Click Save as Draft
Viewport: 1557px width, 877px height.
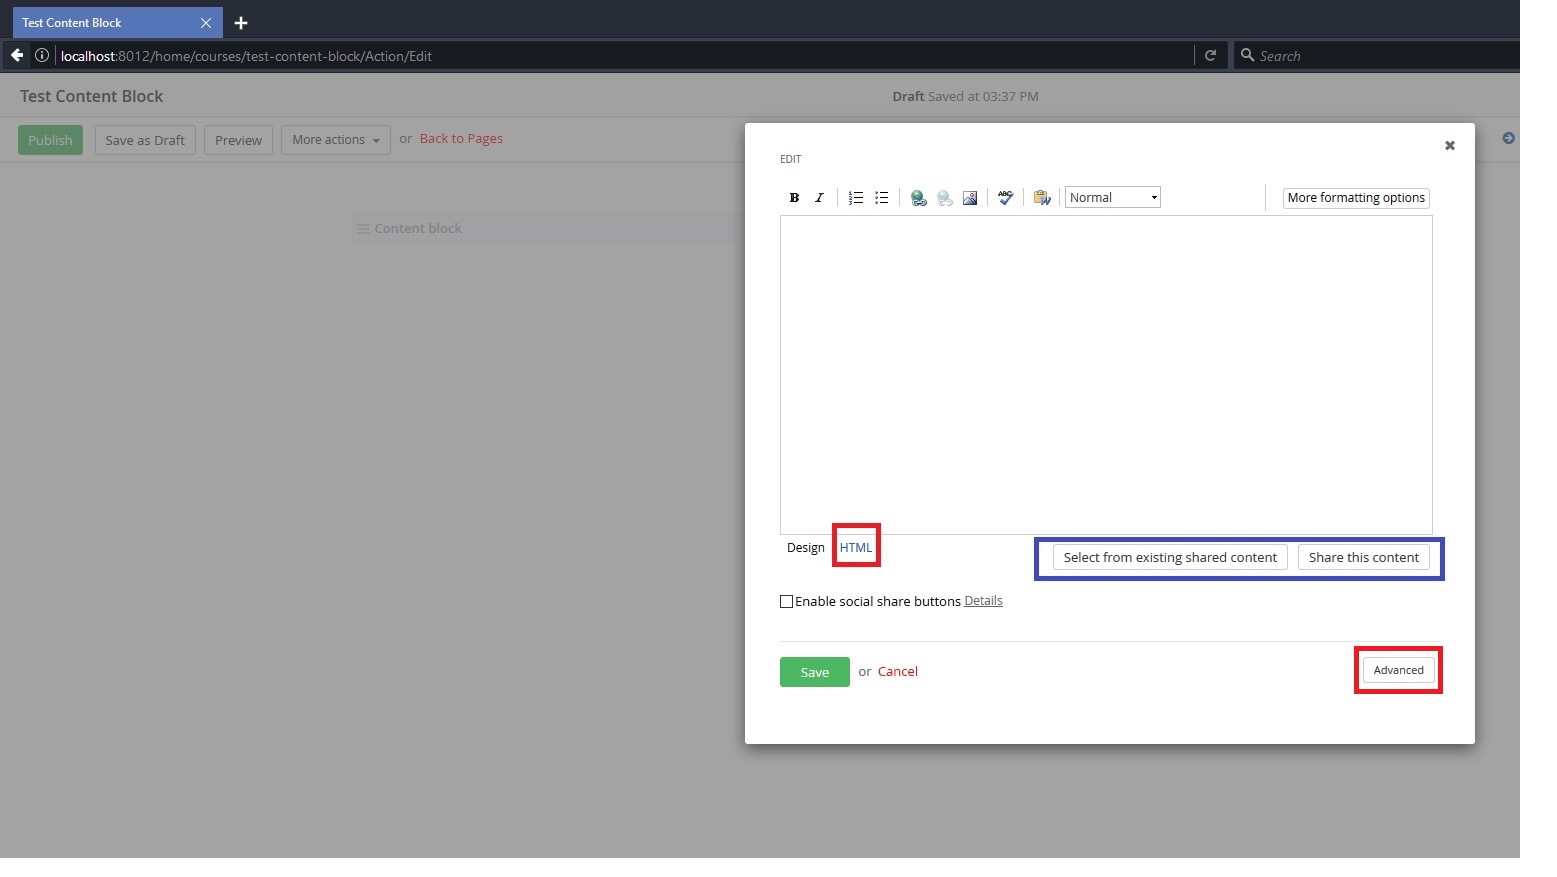[x=145, y=140]
